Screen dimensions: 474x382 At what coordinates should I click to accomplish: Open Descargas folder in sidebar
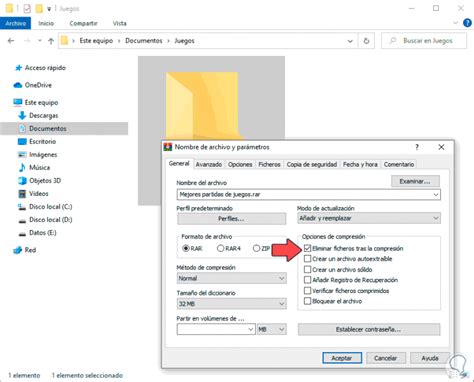pyautogui.click(x=38, y=115)
